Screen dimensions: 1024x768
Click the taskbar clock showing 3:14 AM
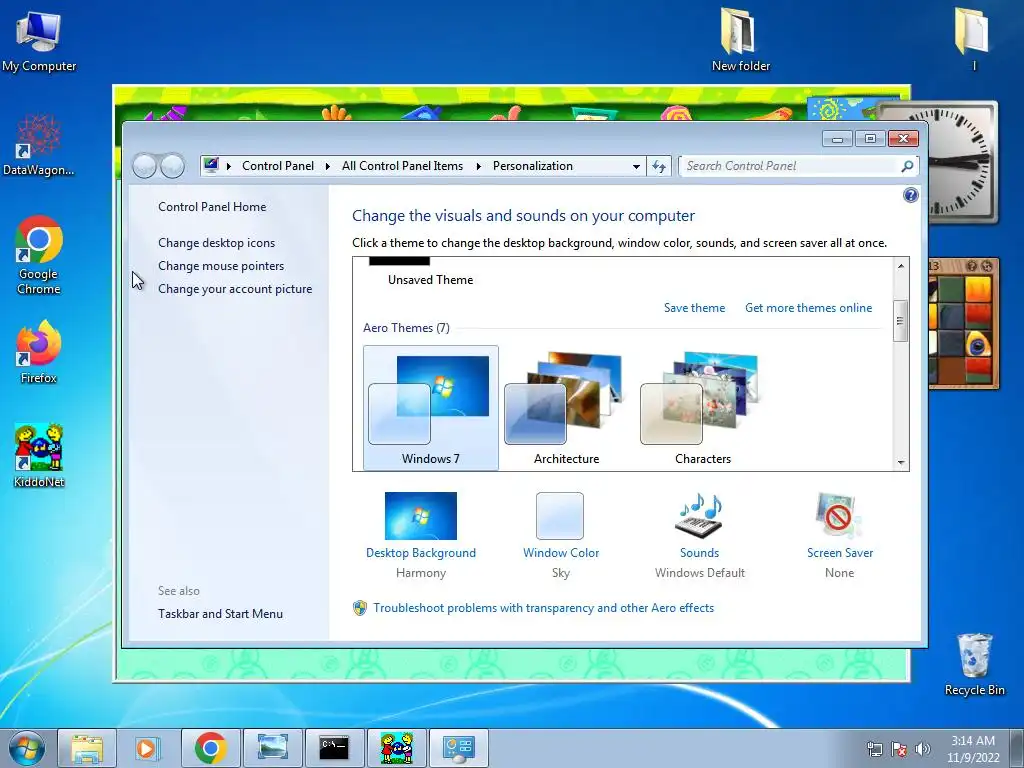[x=973, y=749]
